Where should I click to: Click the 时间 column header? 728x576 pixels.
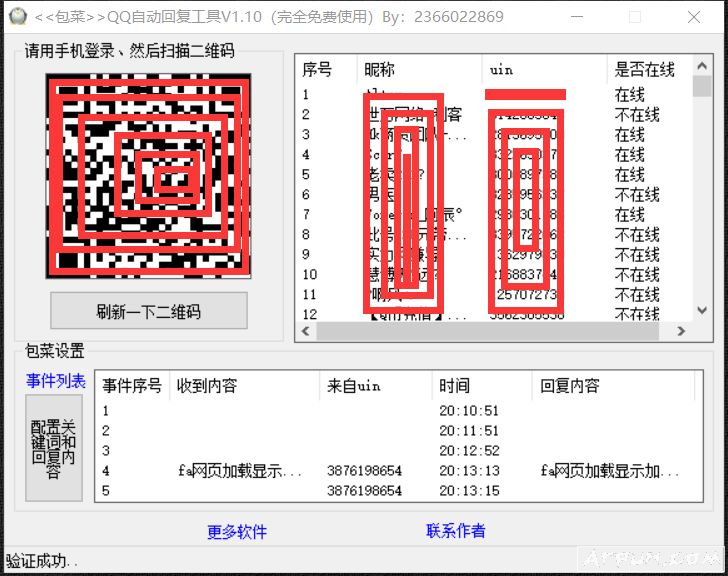coord(481,386)
